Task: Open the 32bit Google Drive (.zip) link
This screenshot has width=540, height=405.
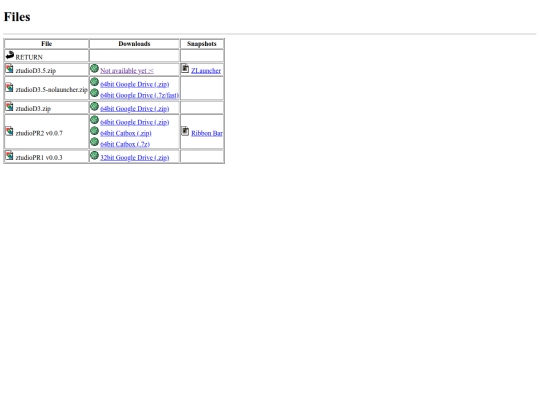Action: [135, 158]
